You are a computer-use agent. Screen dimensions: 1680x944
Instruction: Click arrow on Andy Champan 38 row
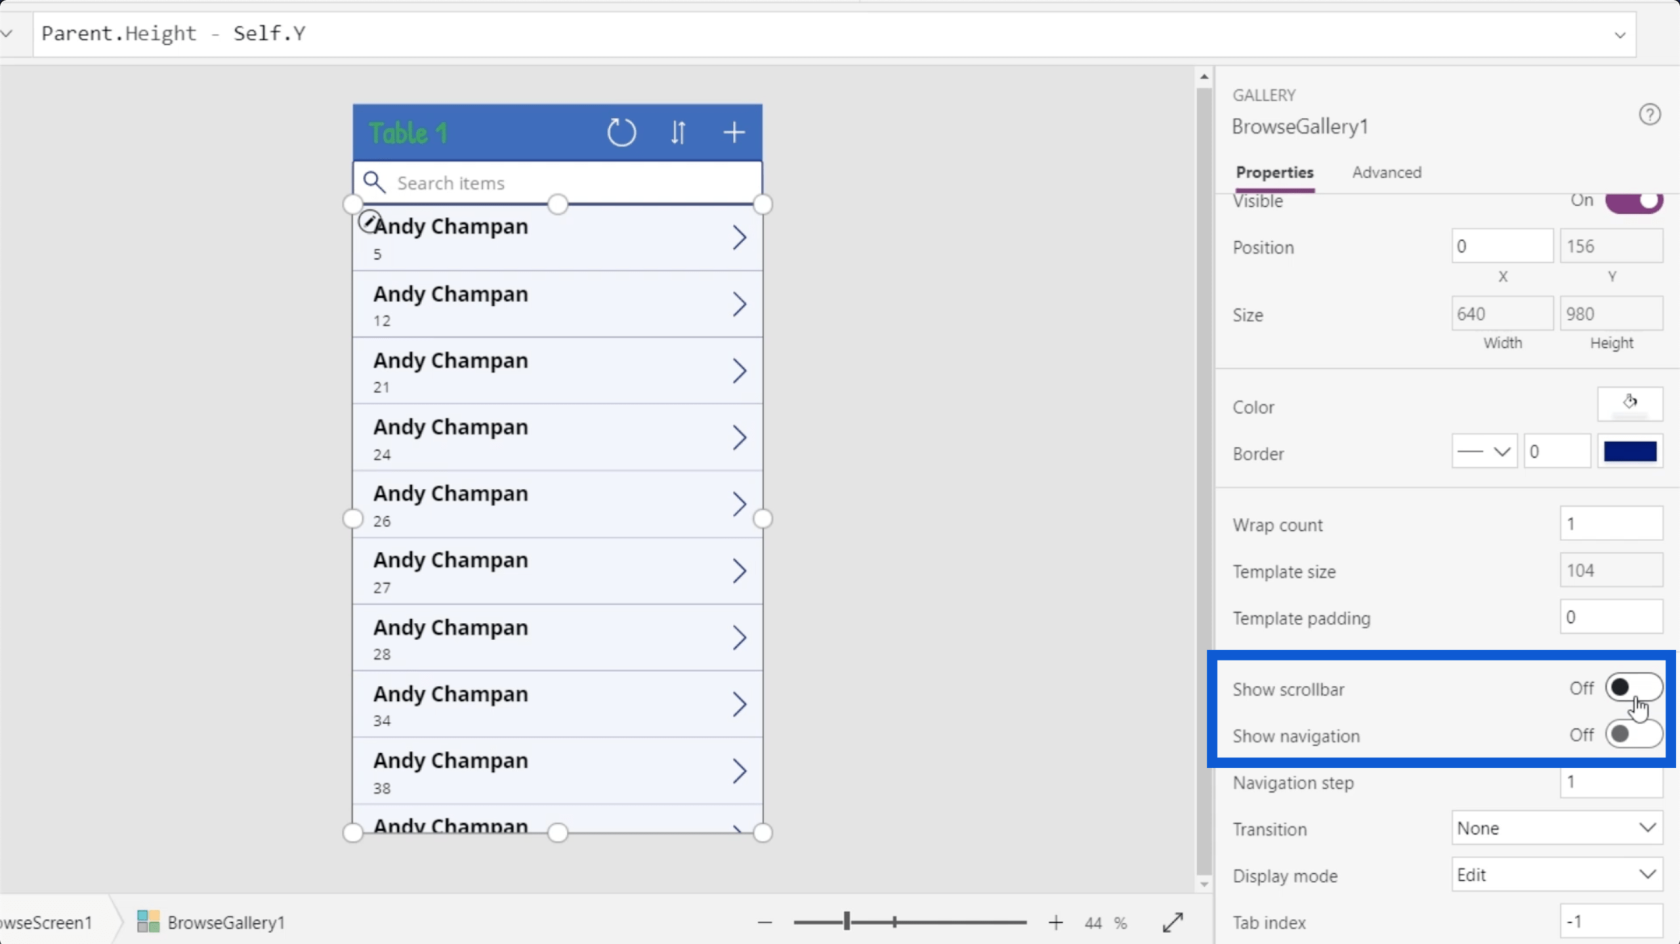pyautogui.click(x=739, y=771)
